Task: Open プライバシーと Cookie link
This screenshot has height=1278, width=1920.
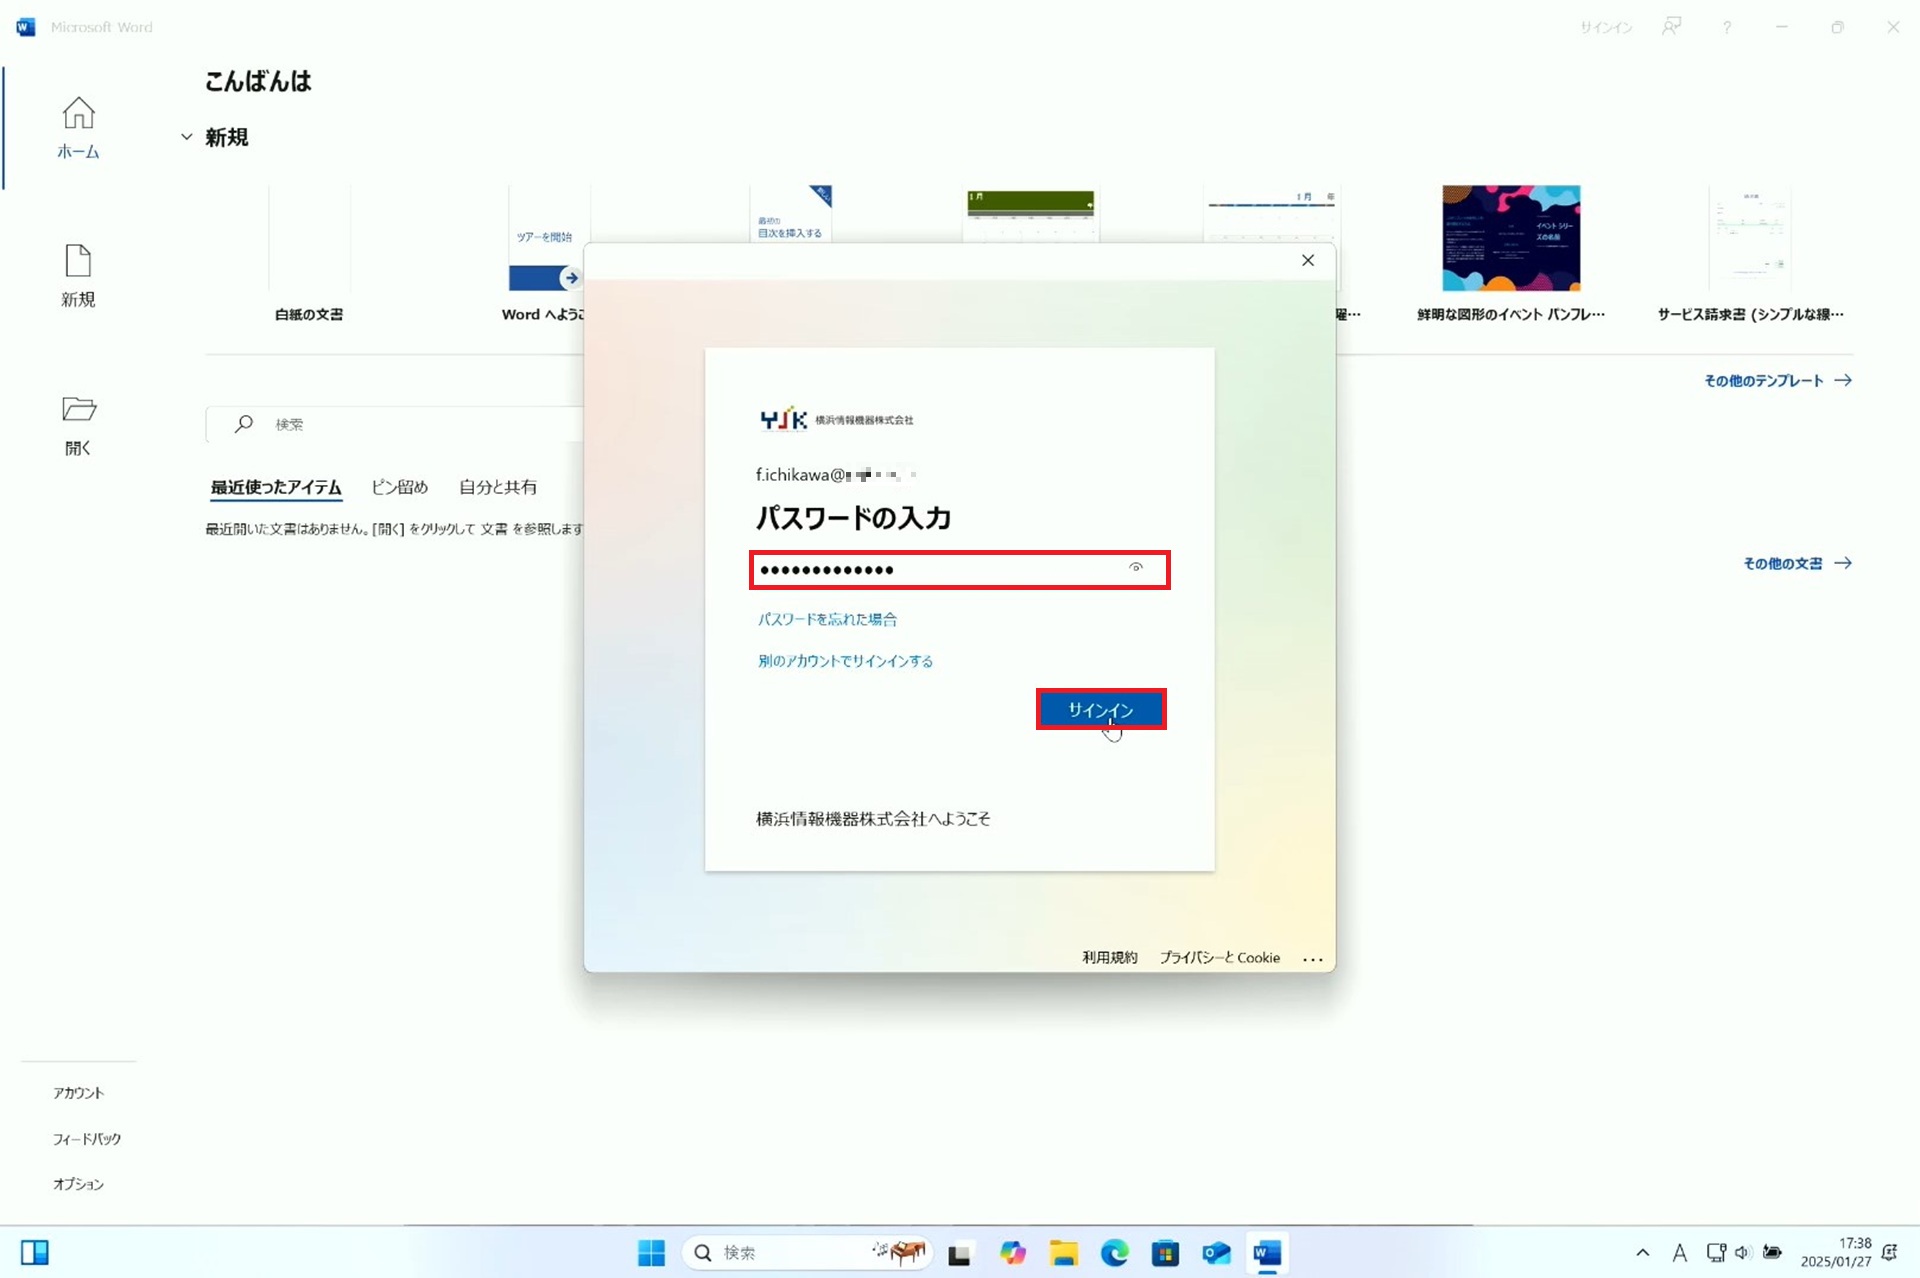Action: pyautogui.click(x=1219, y=957)
